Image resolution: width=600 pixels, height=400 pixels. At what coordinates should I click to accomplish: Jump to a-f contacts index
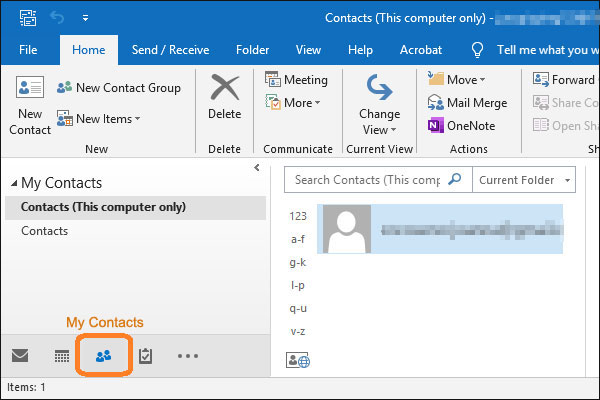coord(298,240)
